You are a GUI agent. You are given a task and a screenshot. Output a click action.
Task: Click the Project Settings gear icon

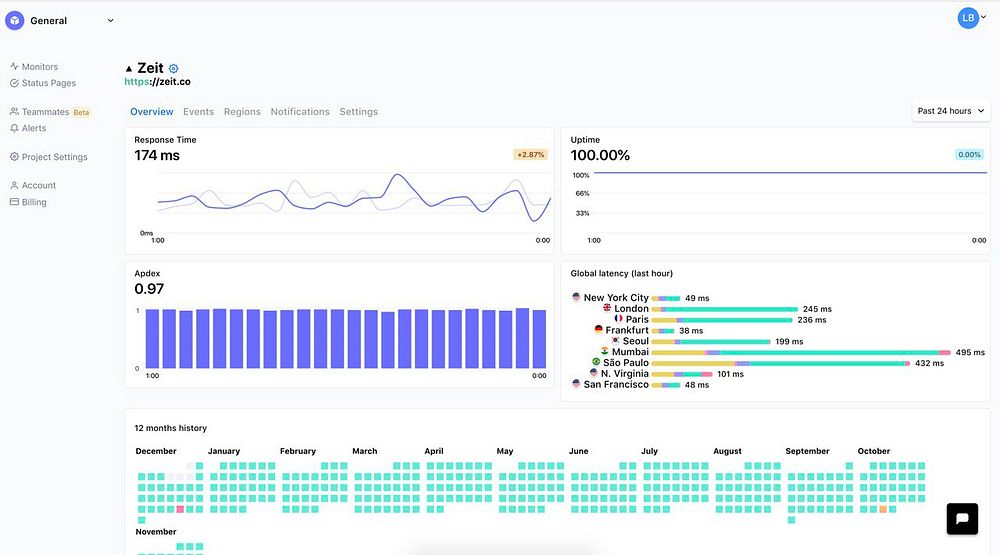pos(14,157)
